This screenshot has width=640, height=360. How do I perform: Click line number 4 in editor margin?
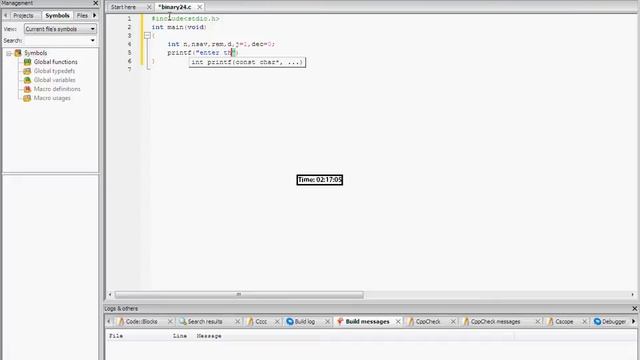tap(129, 44)
